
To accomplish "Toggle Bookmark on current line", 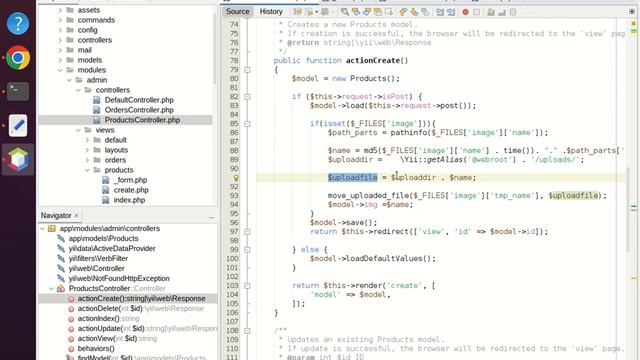I will pyautogui.click(x=425, y=12).
